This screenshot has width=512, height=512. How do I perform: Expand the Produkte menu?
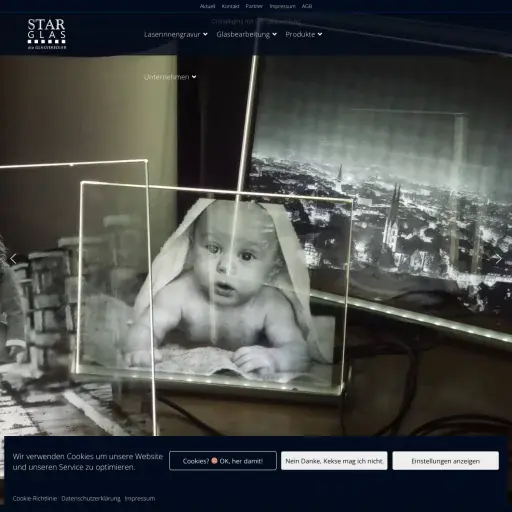point(304,34)
